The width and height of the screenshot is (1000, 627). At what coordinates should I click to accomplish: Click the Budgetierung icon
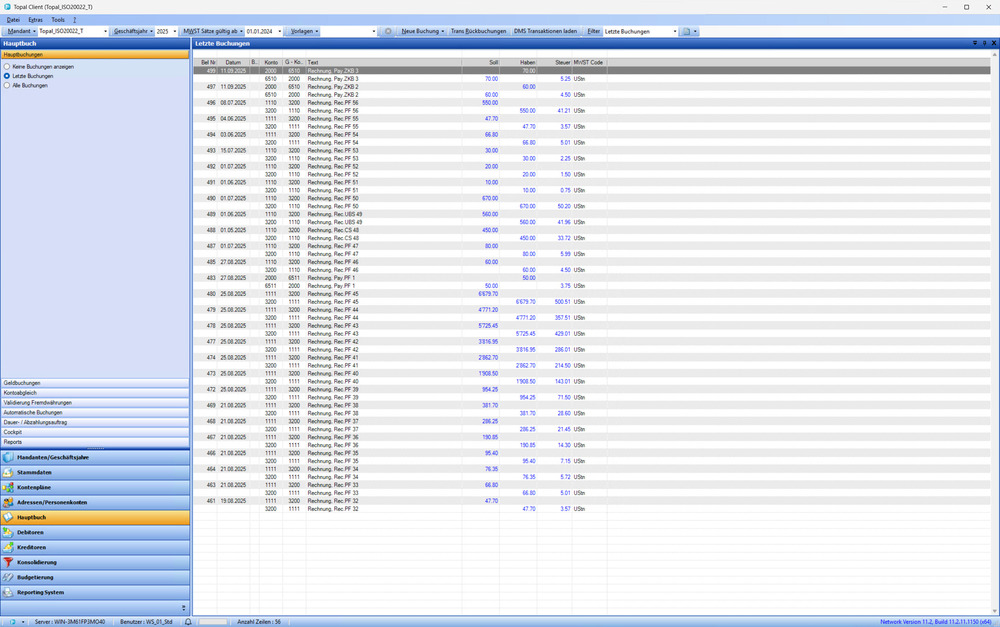(9, 577)
